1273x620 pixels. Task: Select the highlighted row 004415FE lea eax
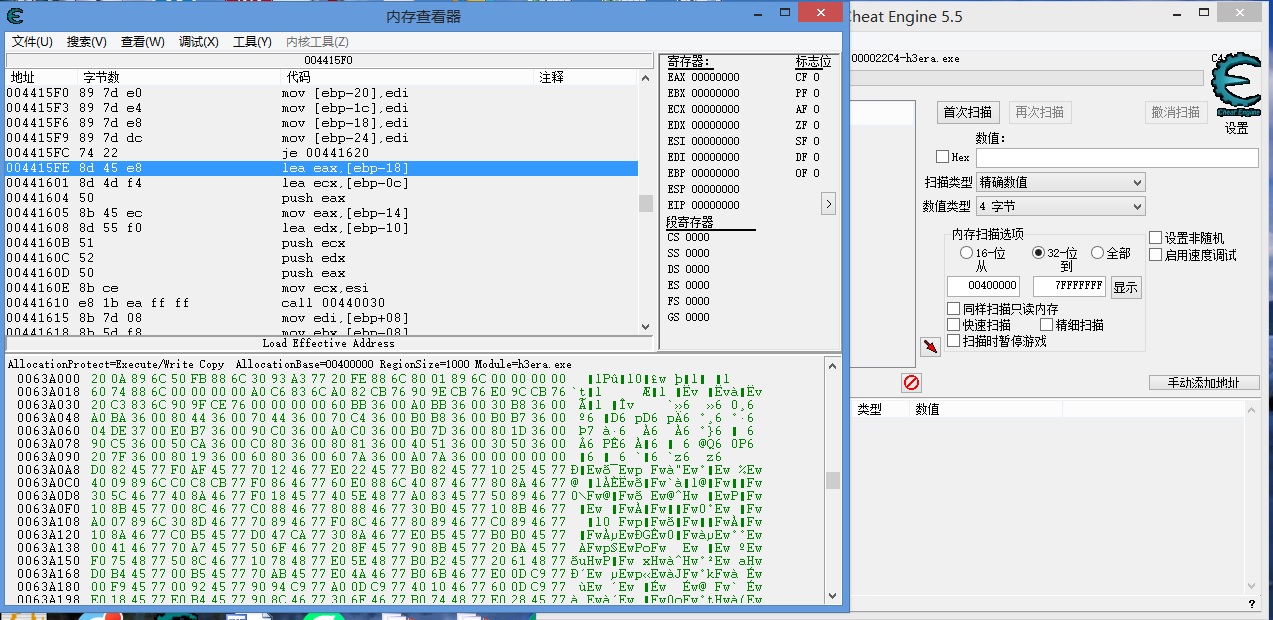pyautogui.click(x=322, y=168)
